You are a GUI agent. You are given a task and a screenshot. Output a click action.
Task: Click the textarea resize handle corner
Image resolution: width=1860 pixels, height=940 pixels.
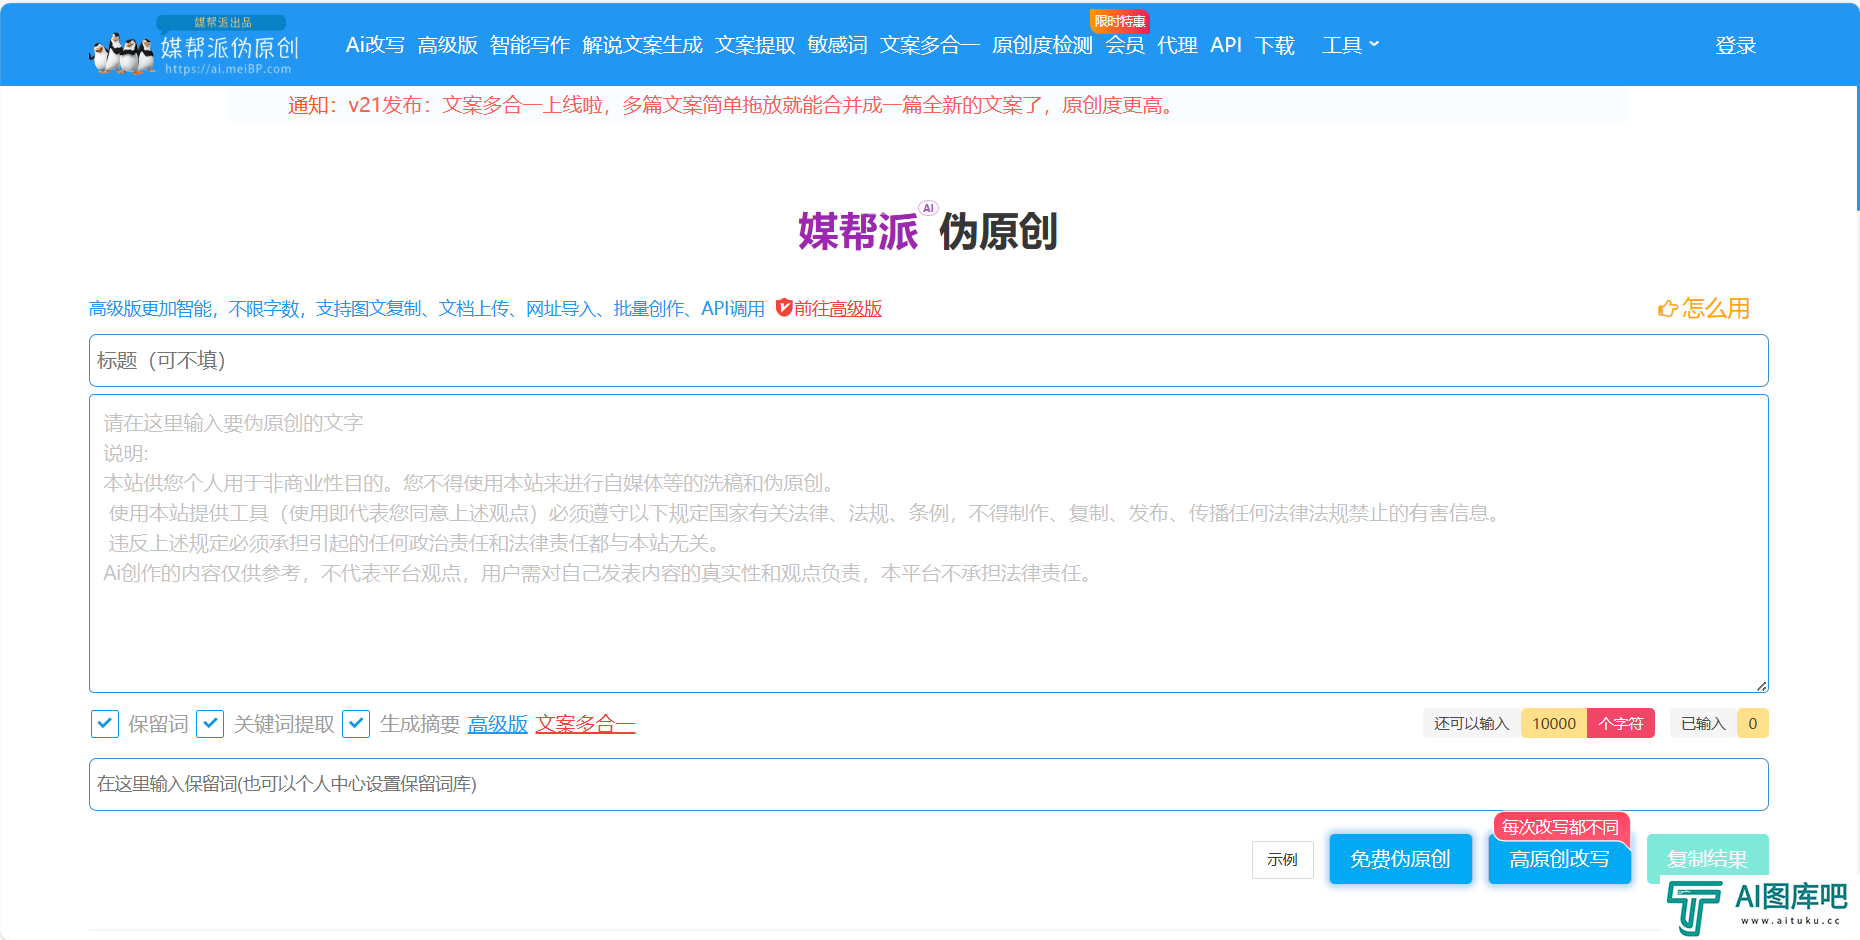1761,685
